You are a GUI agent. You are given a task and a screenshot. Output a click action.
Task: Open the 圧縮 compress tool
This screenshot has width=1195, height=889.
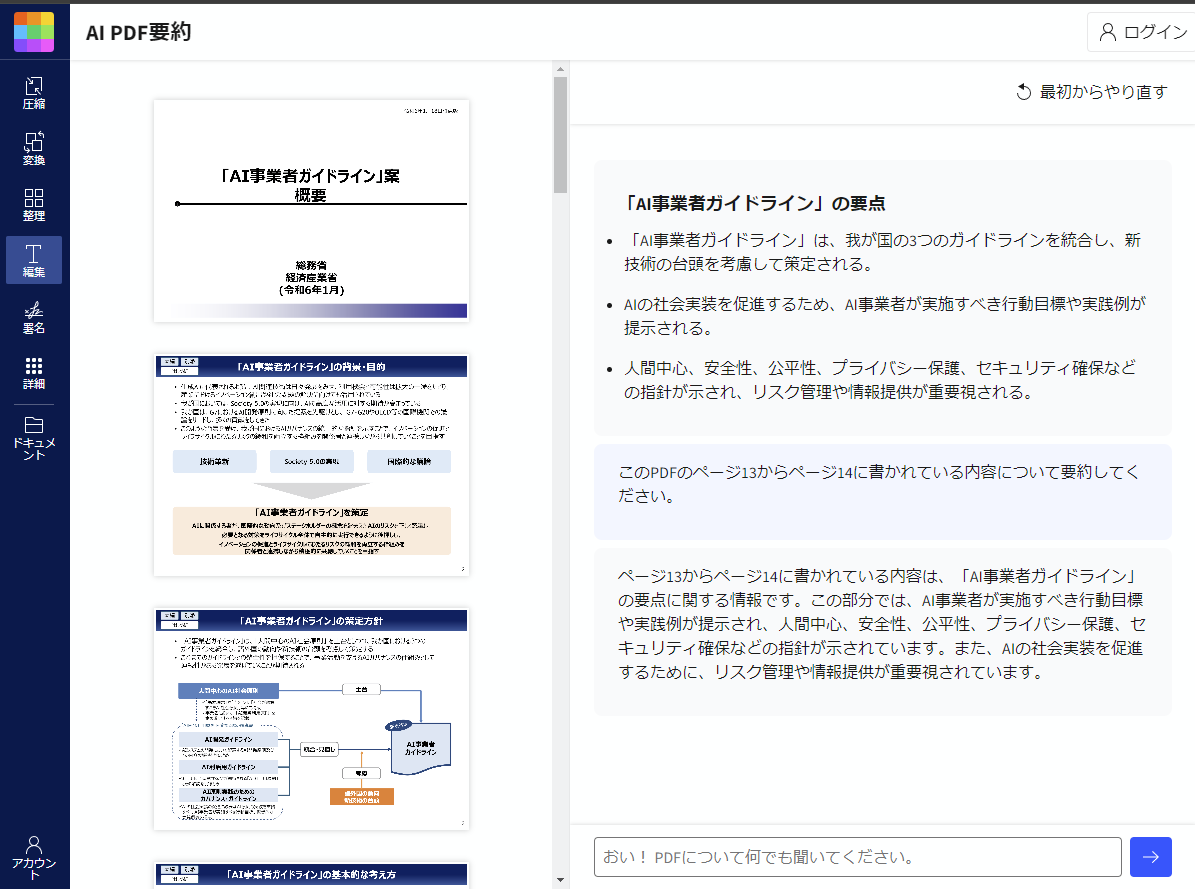34,92
